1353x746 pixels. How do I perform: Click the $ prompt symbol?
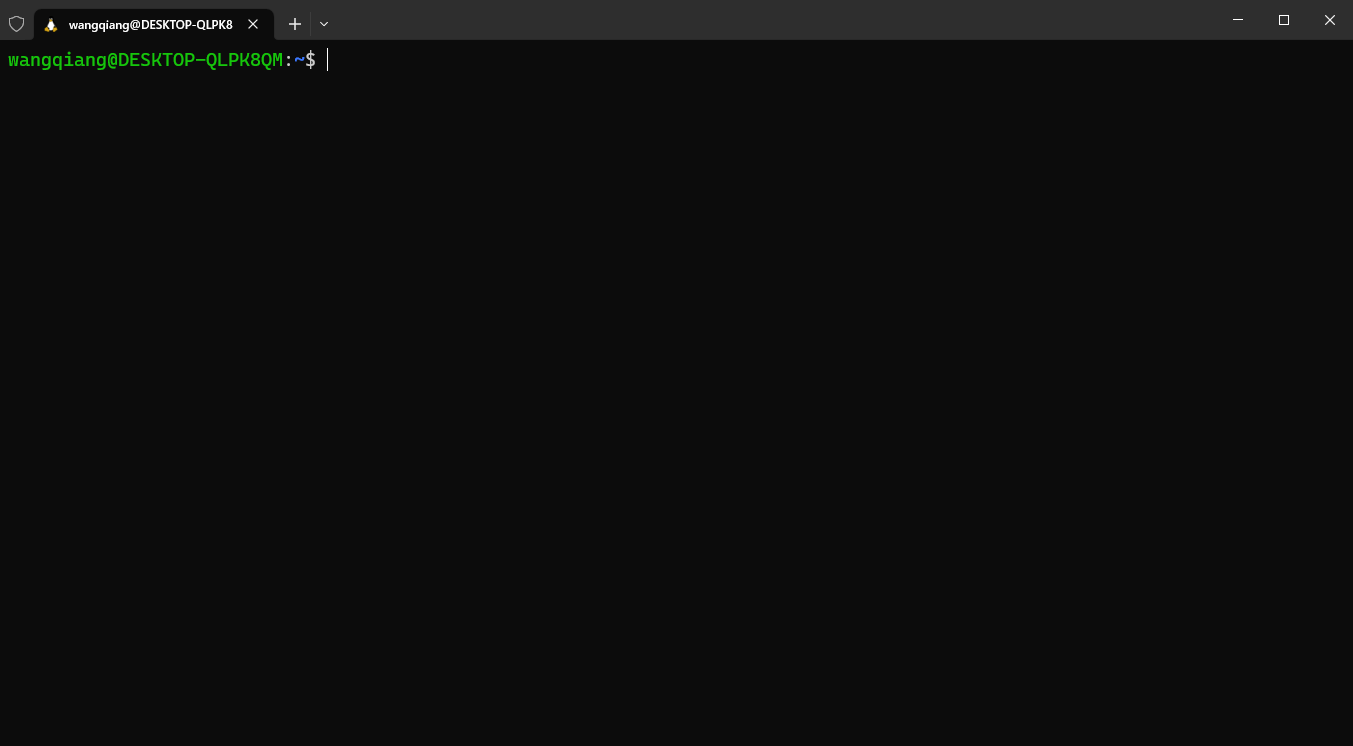point(310,60)
